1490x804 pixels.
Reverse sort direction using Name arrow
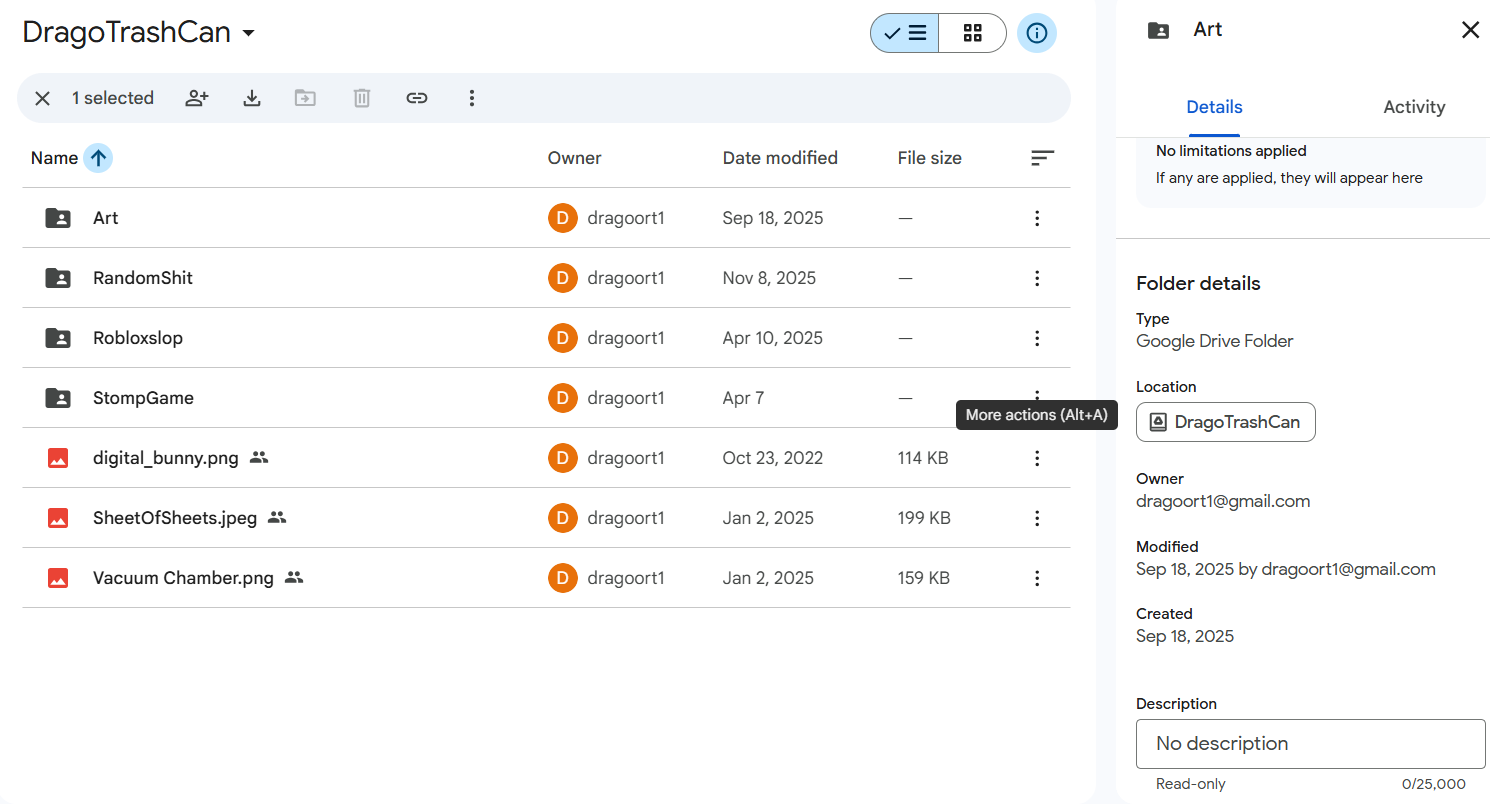tap(98, 158)
